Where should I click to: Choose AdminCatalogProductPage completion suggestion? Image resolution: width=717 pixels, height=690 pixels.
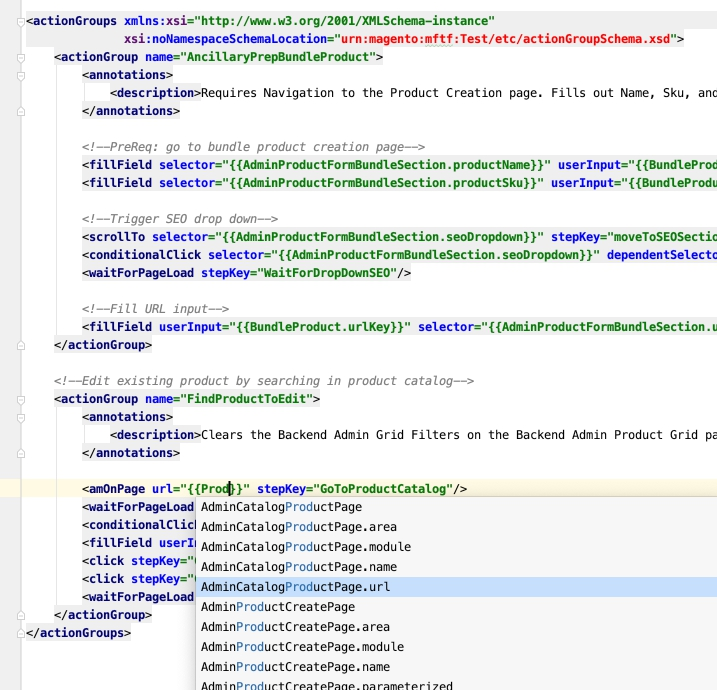point(456,507)
